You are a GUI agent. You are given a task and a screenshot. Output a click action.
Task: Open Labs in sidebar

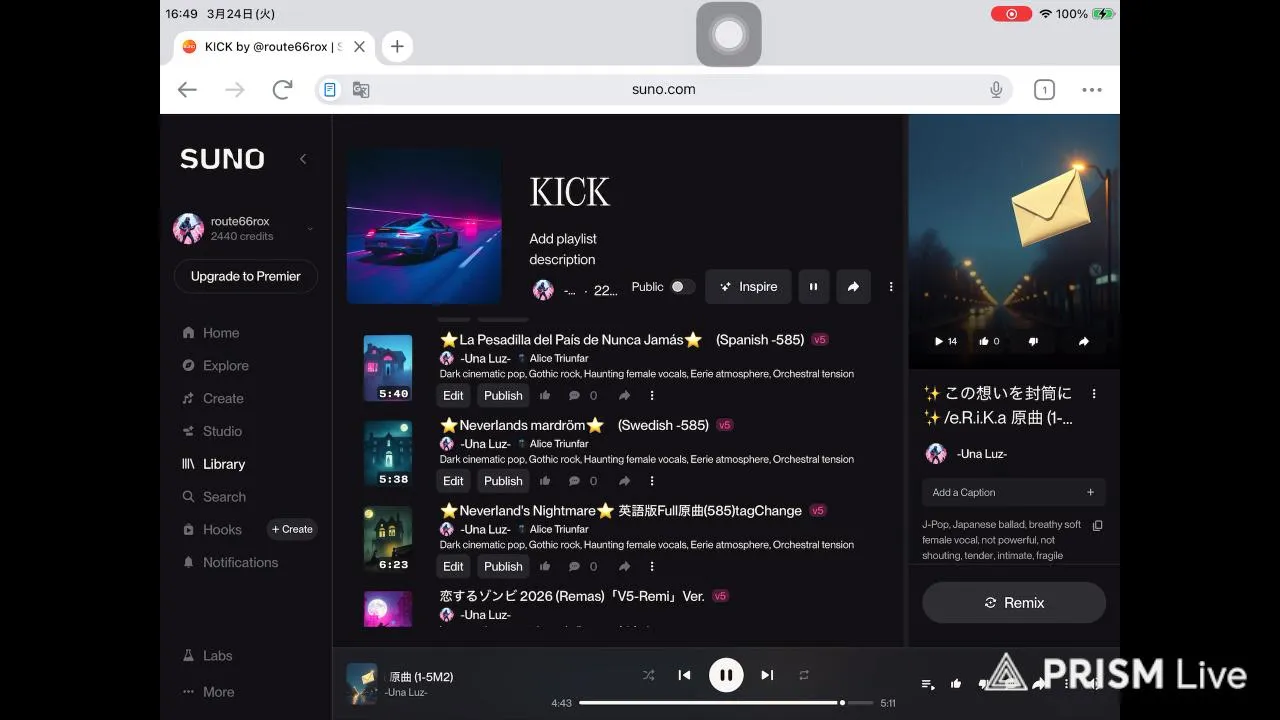pos(208,656)
